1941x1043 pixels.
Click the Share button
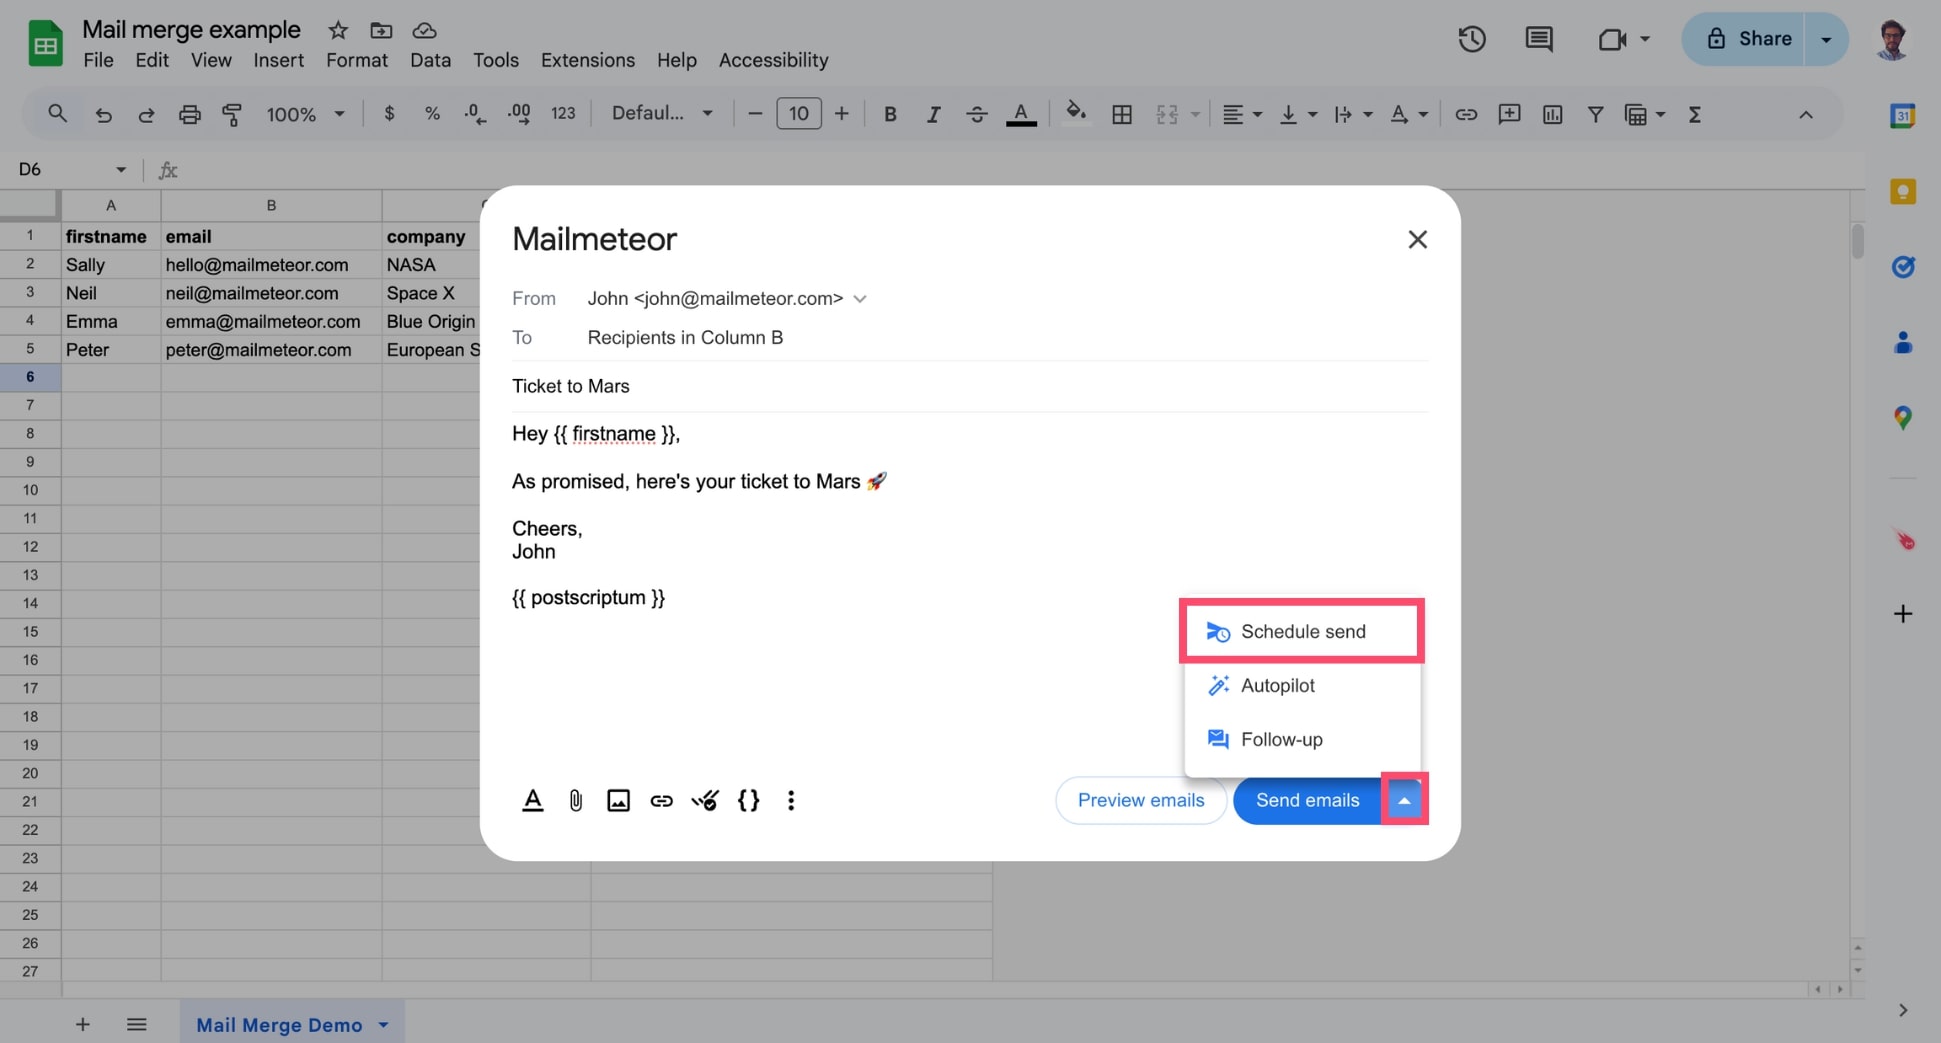[x=1744, y=39]
